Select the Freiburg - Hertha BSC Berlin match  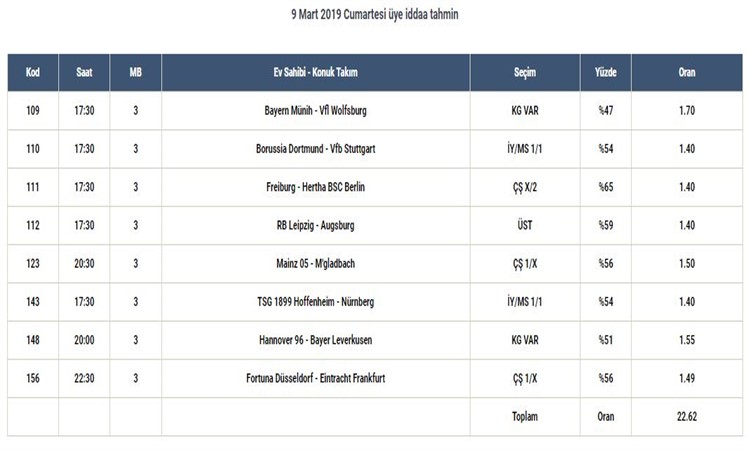(x=316, y=187)
